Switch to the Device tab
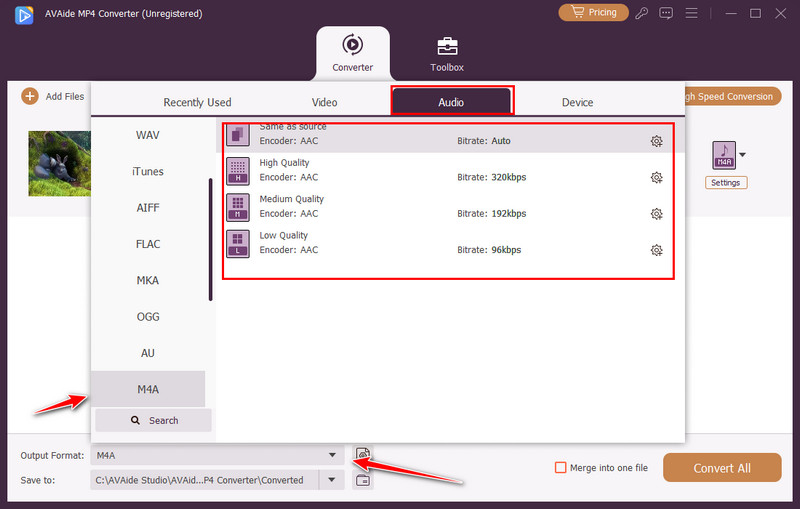Viewport: 800px width, 509px height. 577,102
